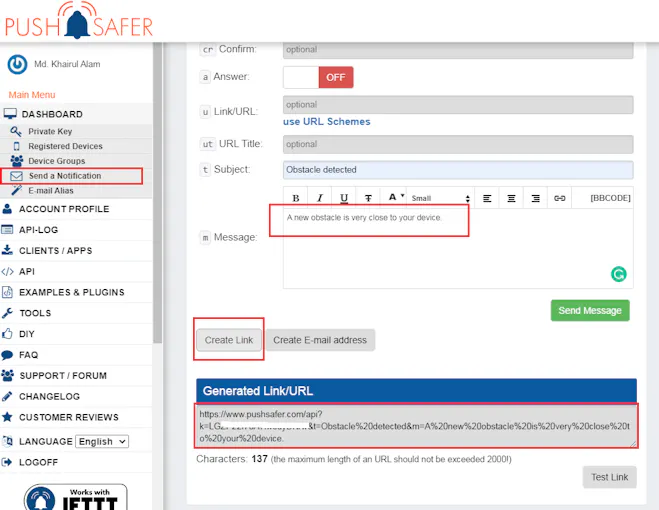Open the font color dropdown
The height and width of the screenshot is (510, 659).
pos(395,197)
